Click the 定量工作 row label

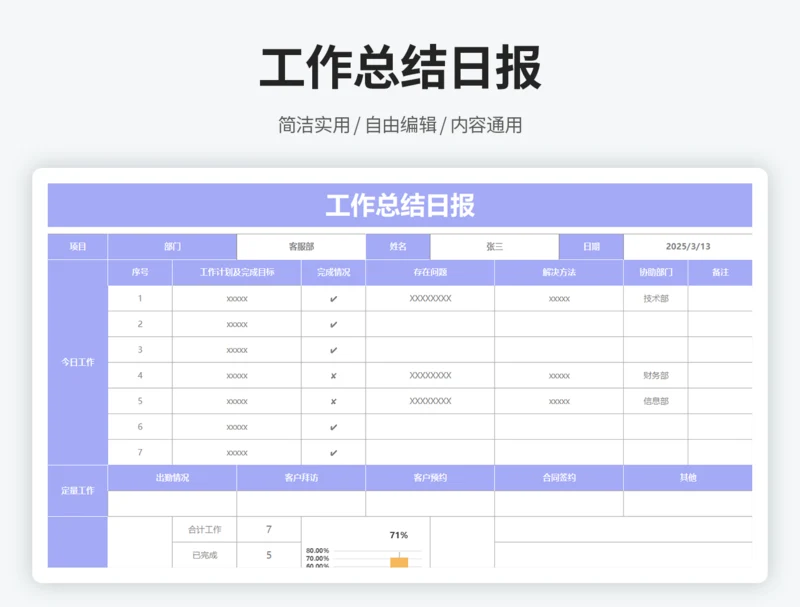point(78,491)
